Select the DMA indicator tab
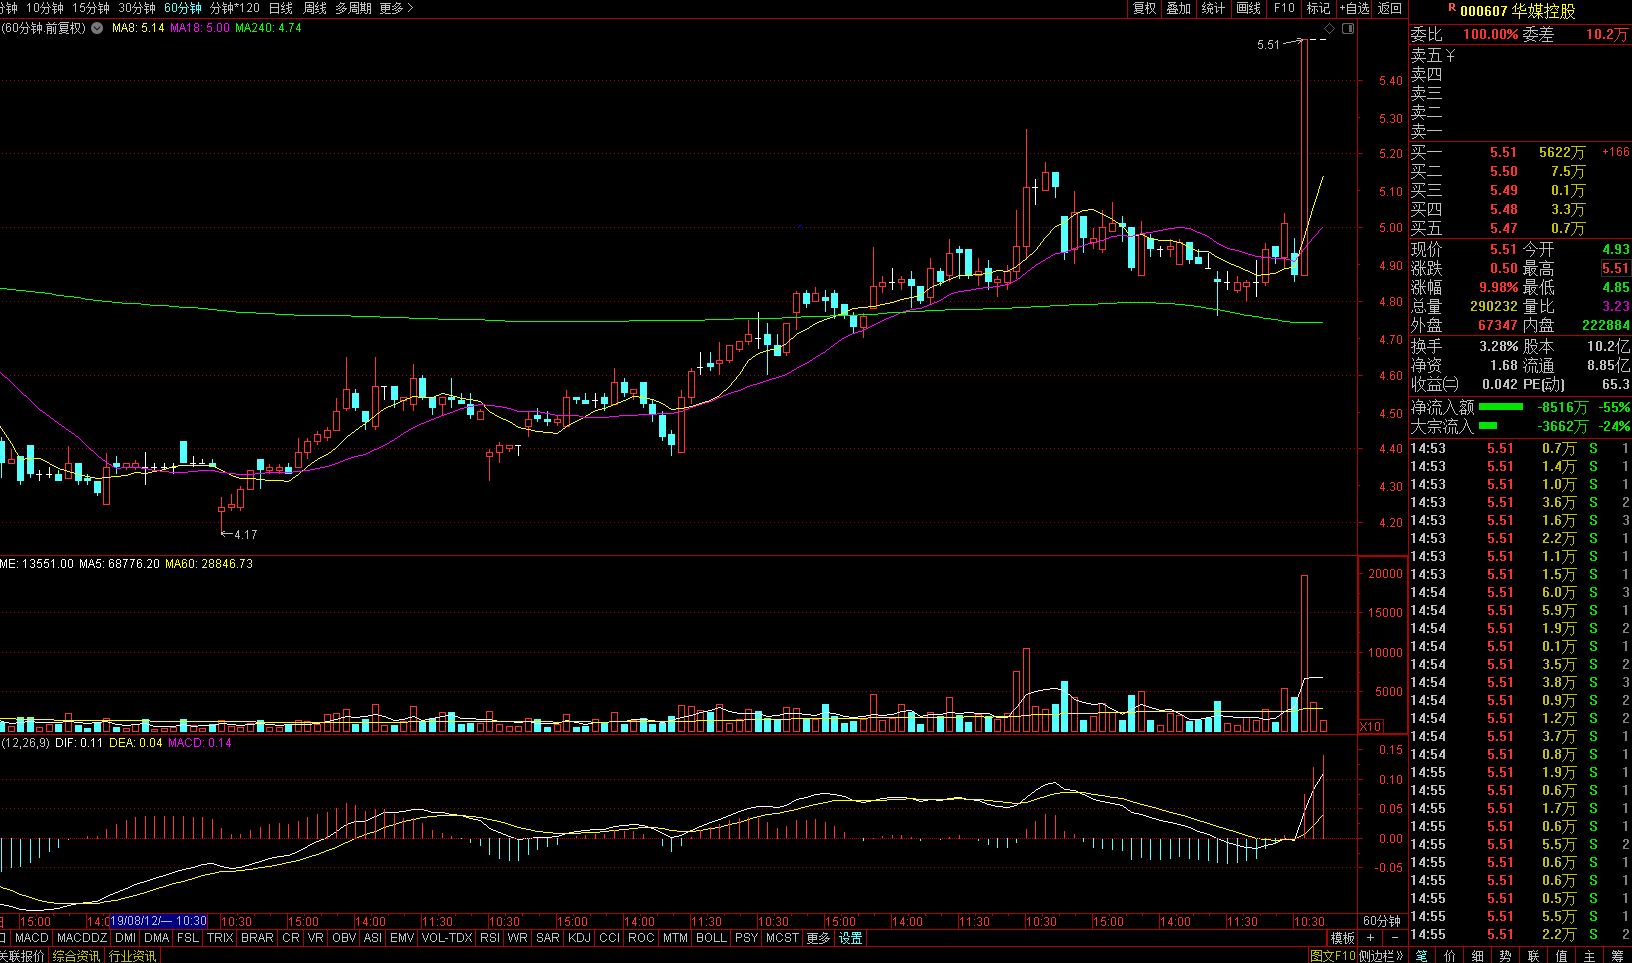This screenshot has width=1632, height=963. [156, 938]
